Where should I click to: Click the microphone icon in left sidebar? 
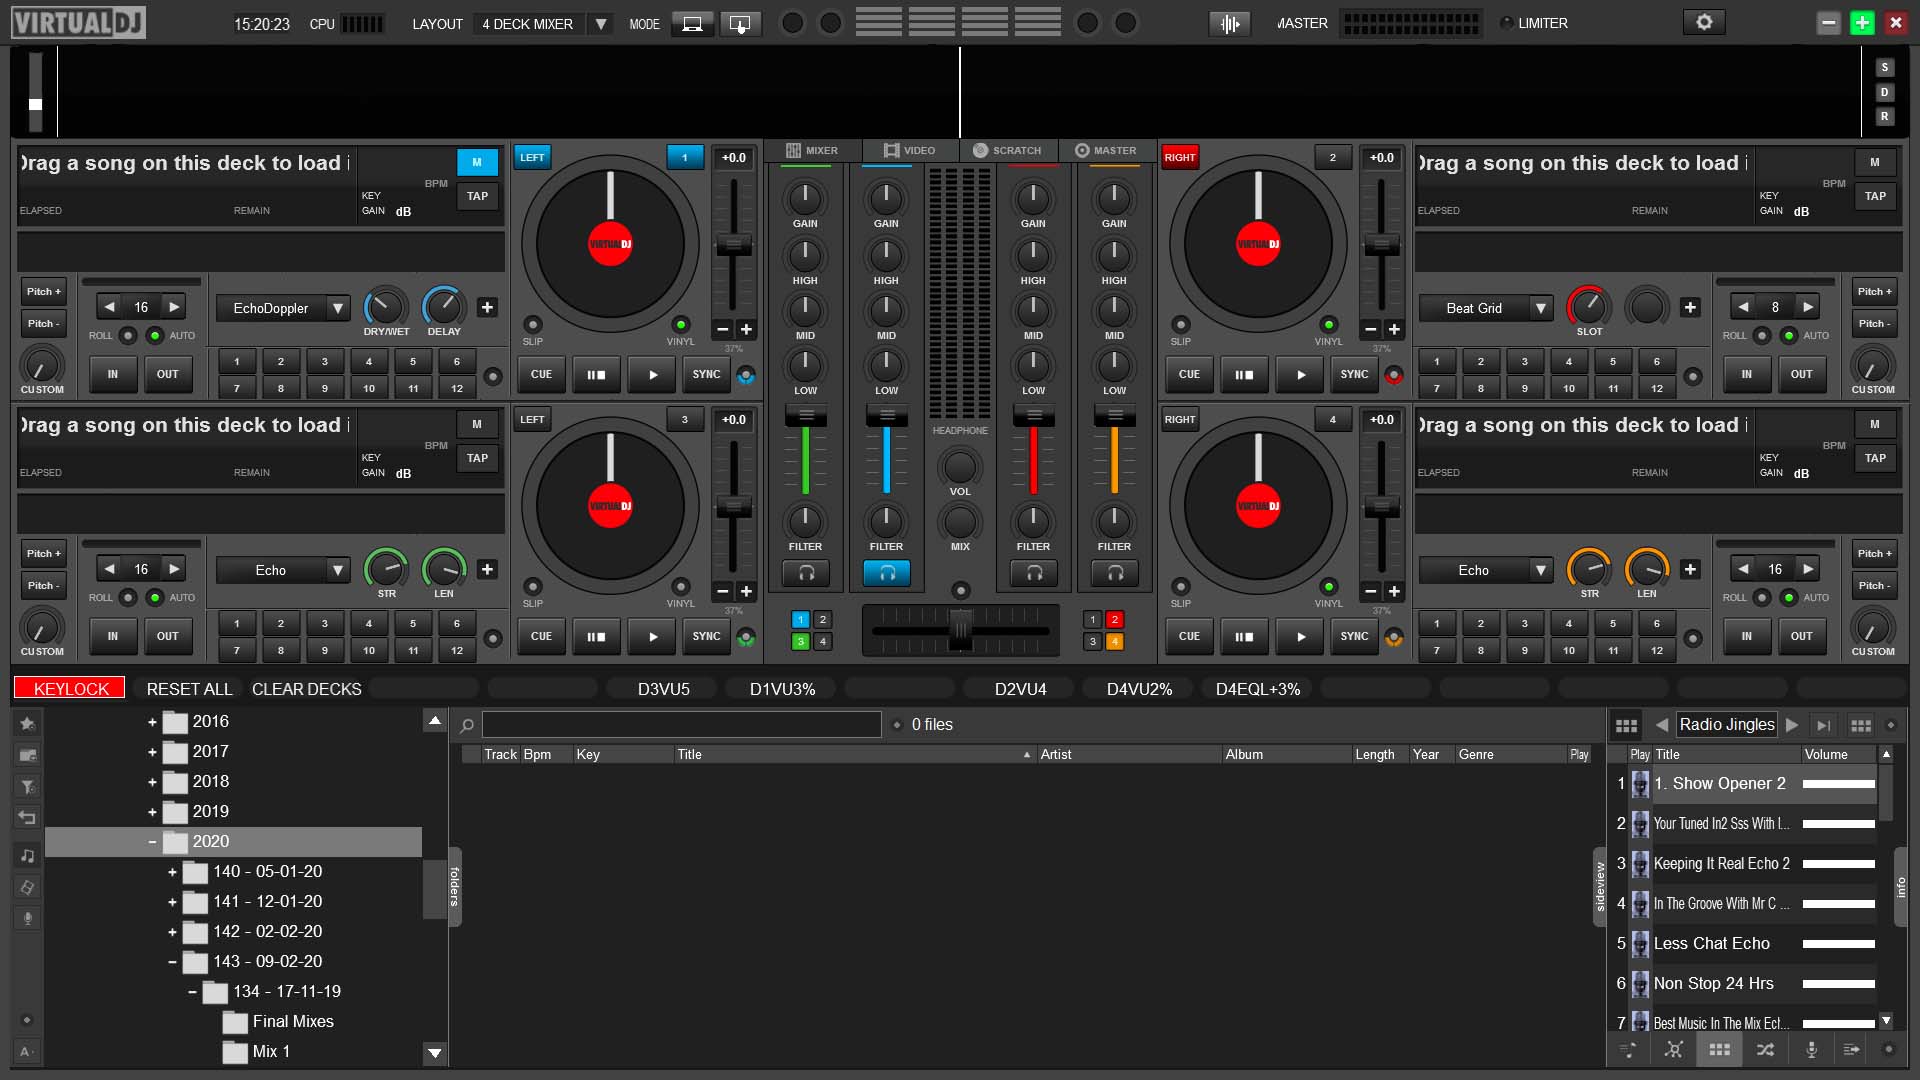click(28, 918)
